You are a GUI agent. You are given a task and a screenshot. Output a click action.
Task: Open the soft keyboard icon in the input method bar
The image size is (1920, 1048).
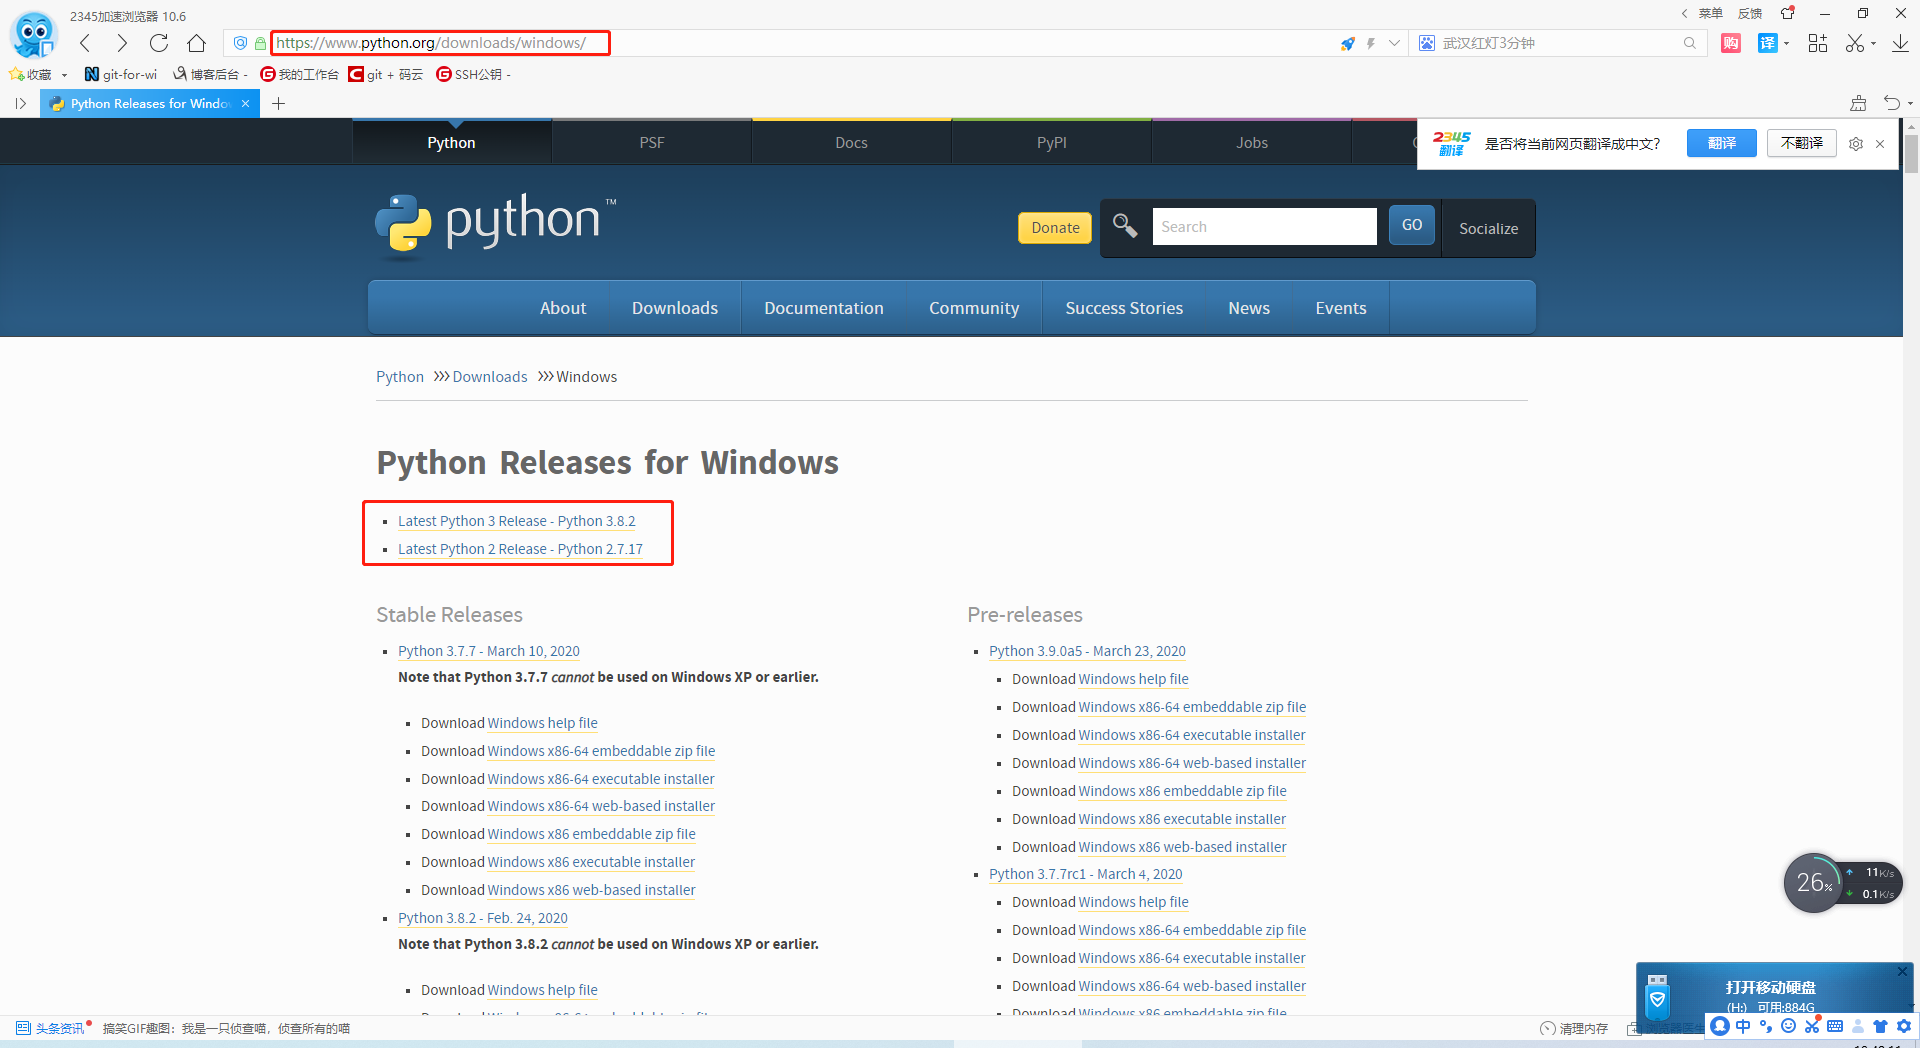[1835, 1026]
